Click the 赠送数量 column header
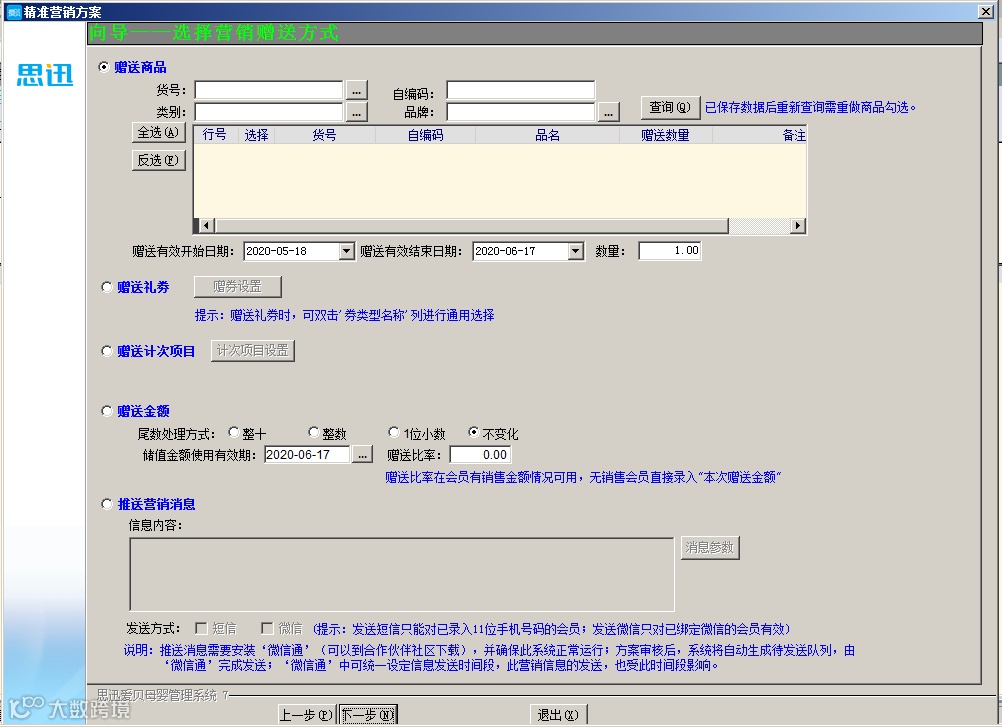This screenshot has width=1002, height=727. (666, 135)
